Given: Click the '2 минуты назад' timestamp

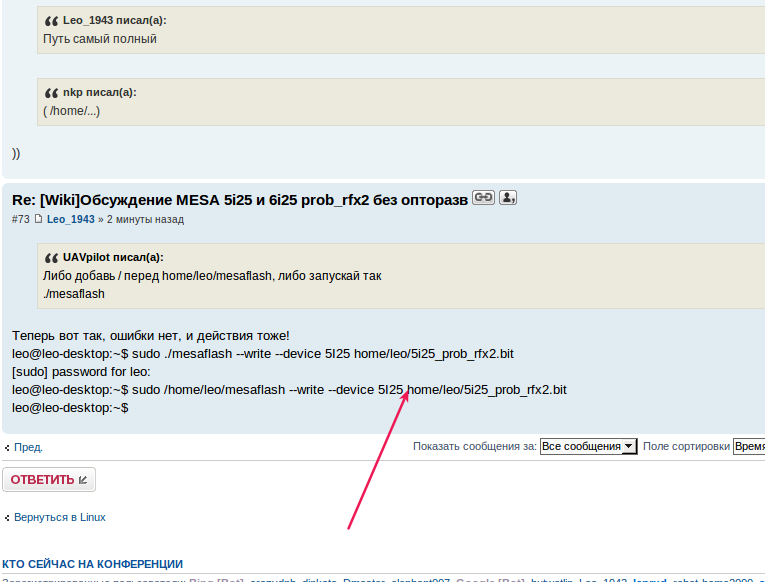Looking at the screenshot, I should 145,220.
